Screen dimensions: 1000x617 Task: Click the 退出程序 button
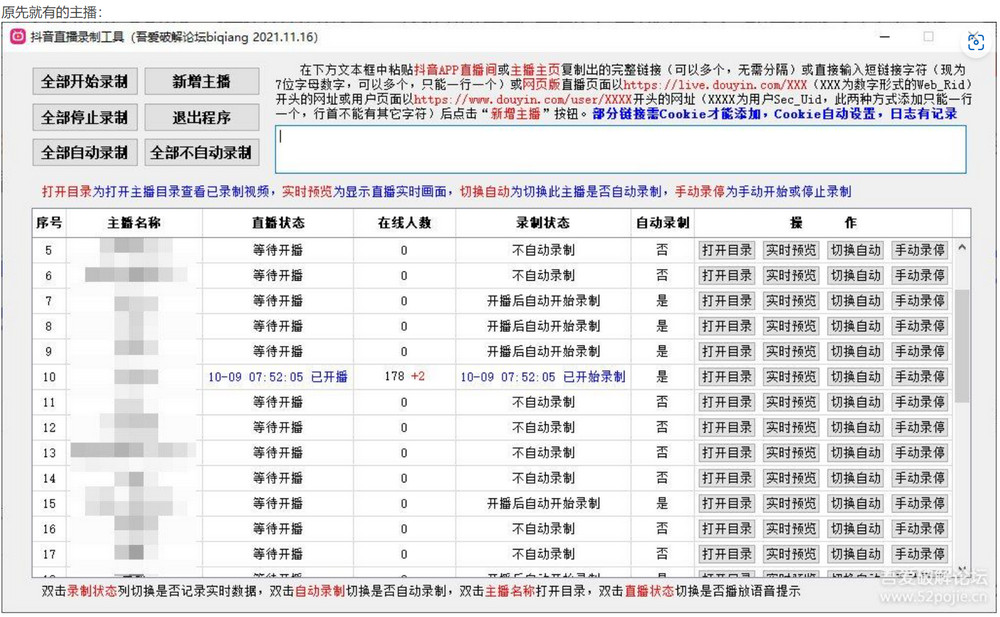tap(202, 117)
